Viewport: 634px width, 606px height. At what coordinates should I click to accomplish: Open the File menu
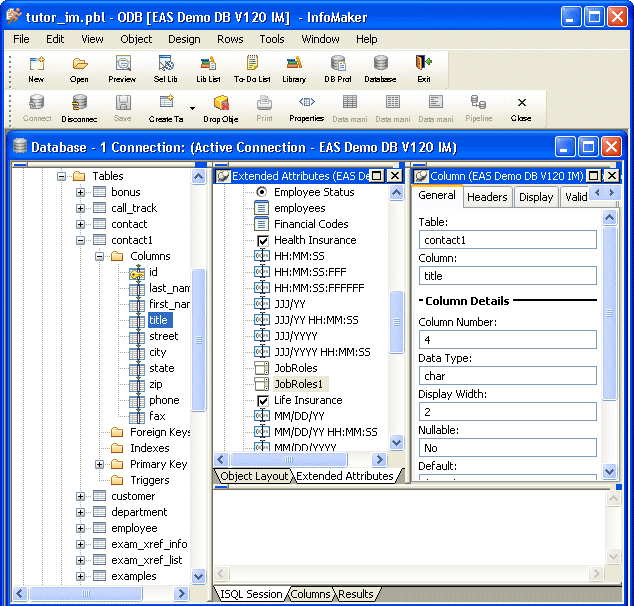21,39
